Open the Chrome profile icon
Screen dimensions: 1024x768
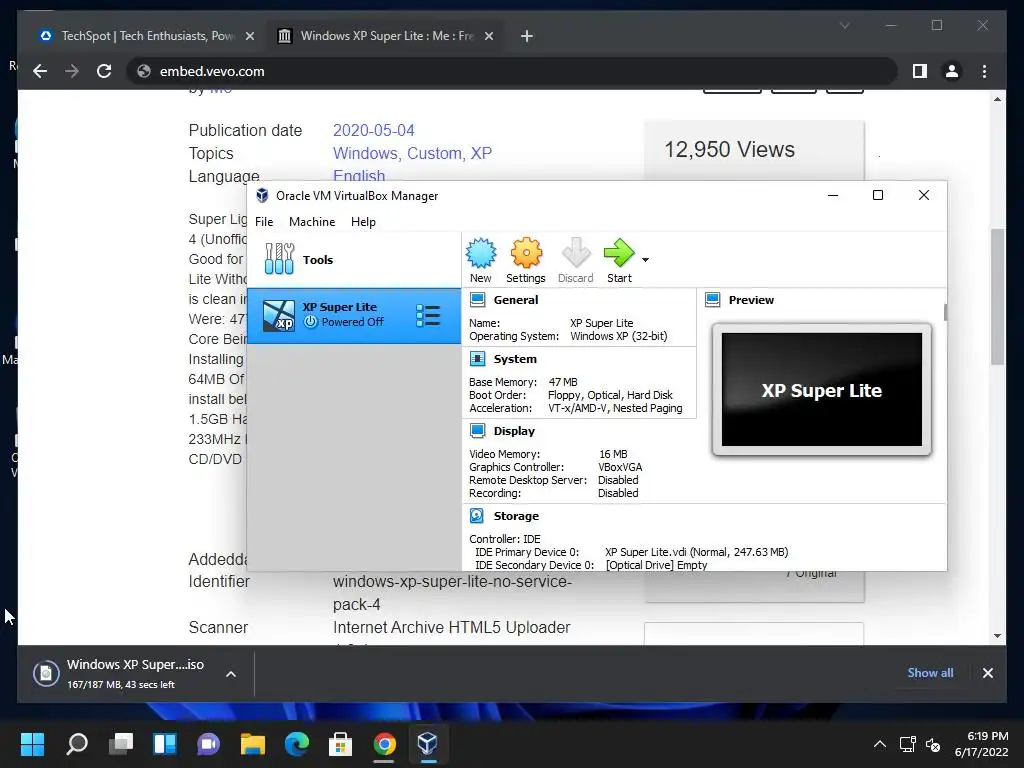(952, 71)
